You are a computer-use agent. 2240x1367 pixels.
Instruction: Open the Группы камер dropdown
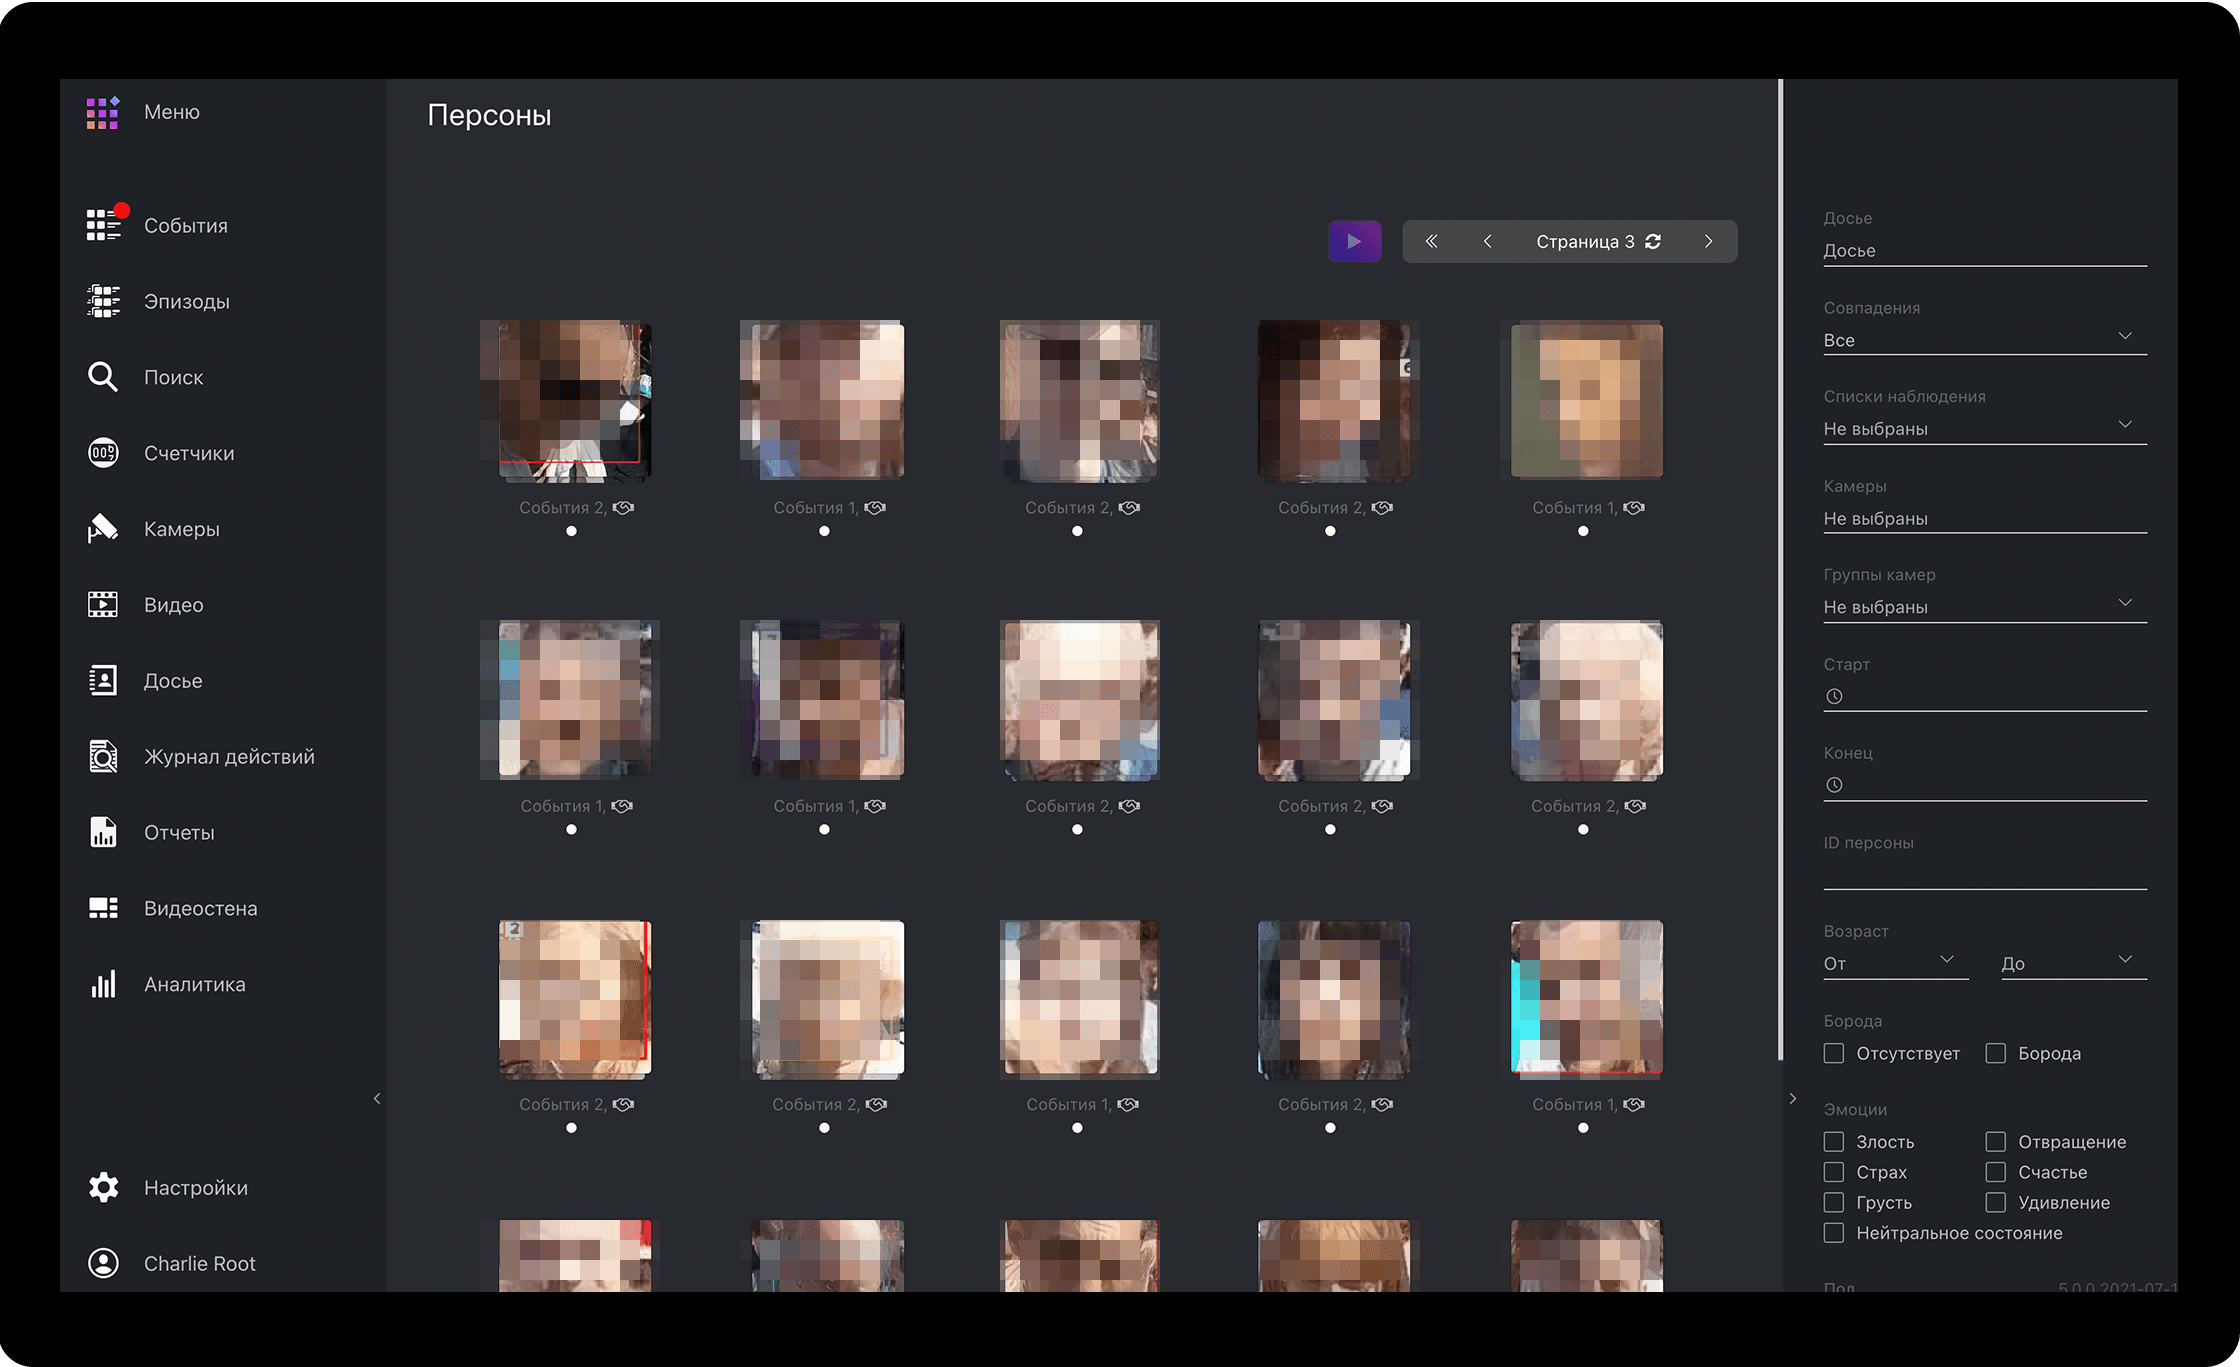[x=1985, y=607]
